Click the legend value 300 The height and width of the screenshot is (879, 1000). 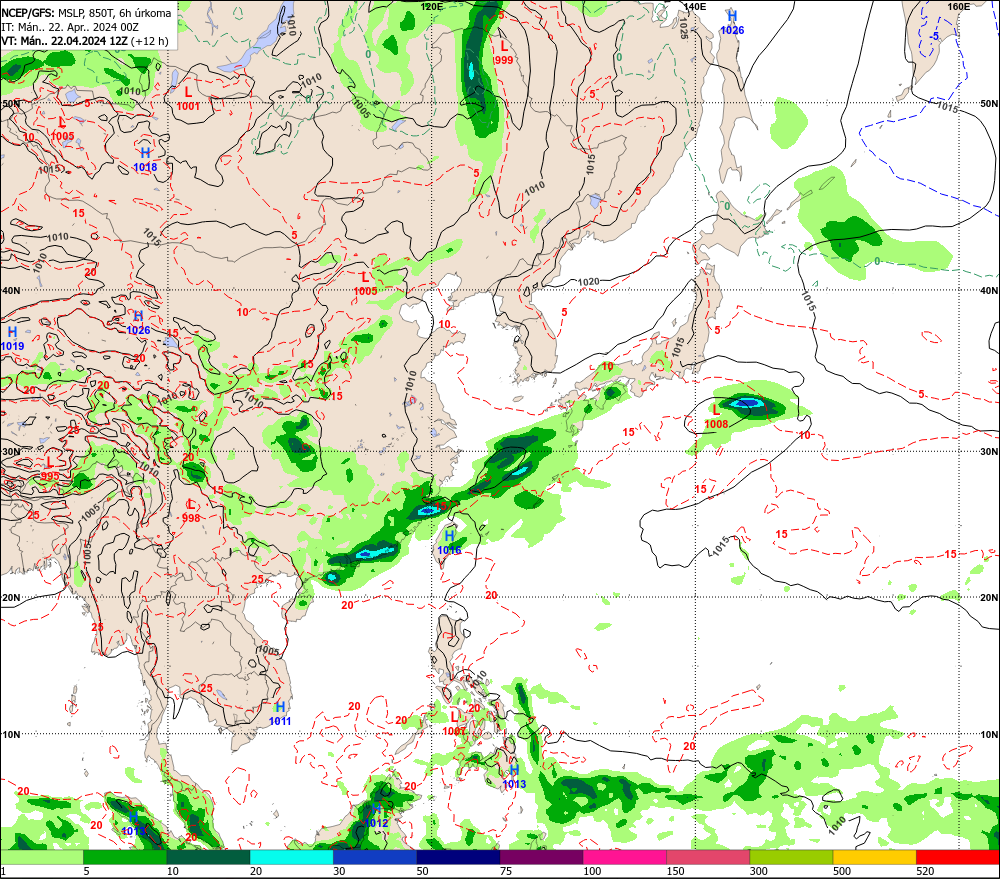[x=758, y=871]
